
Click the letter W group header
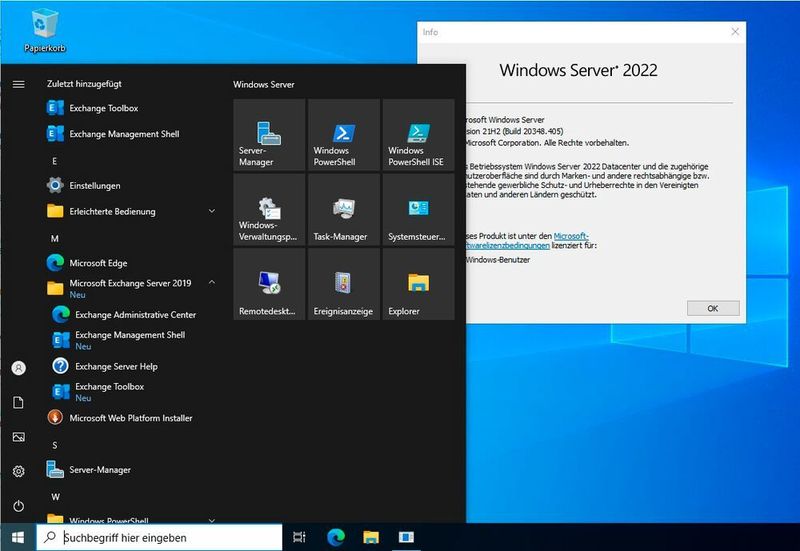(x=55, y=497)
